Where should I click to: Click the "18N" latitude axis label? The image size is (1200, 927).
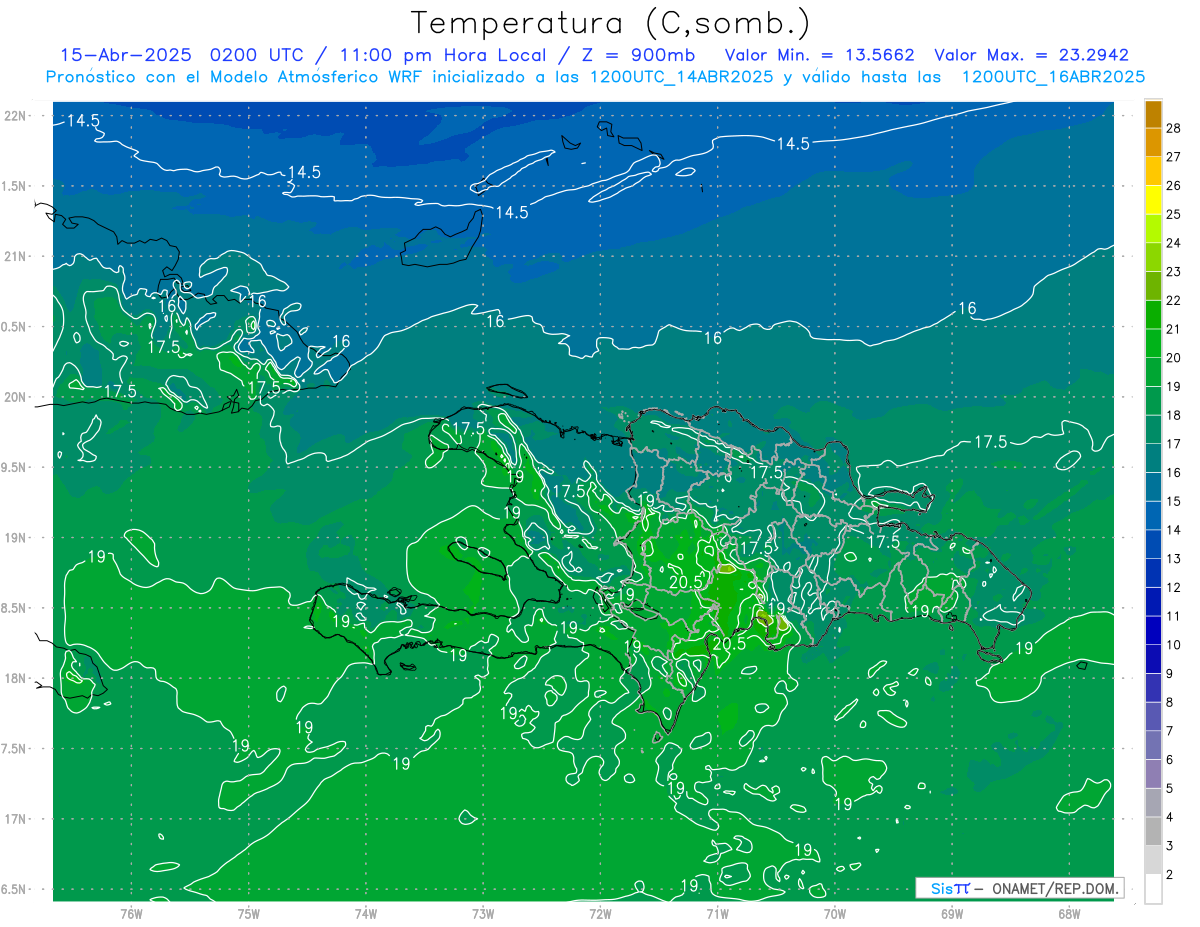pyautogui.click(x=14, y=679)
